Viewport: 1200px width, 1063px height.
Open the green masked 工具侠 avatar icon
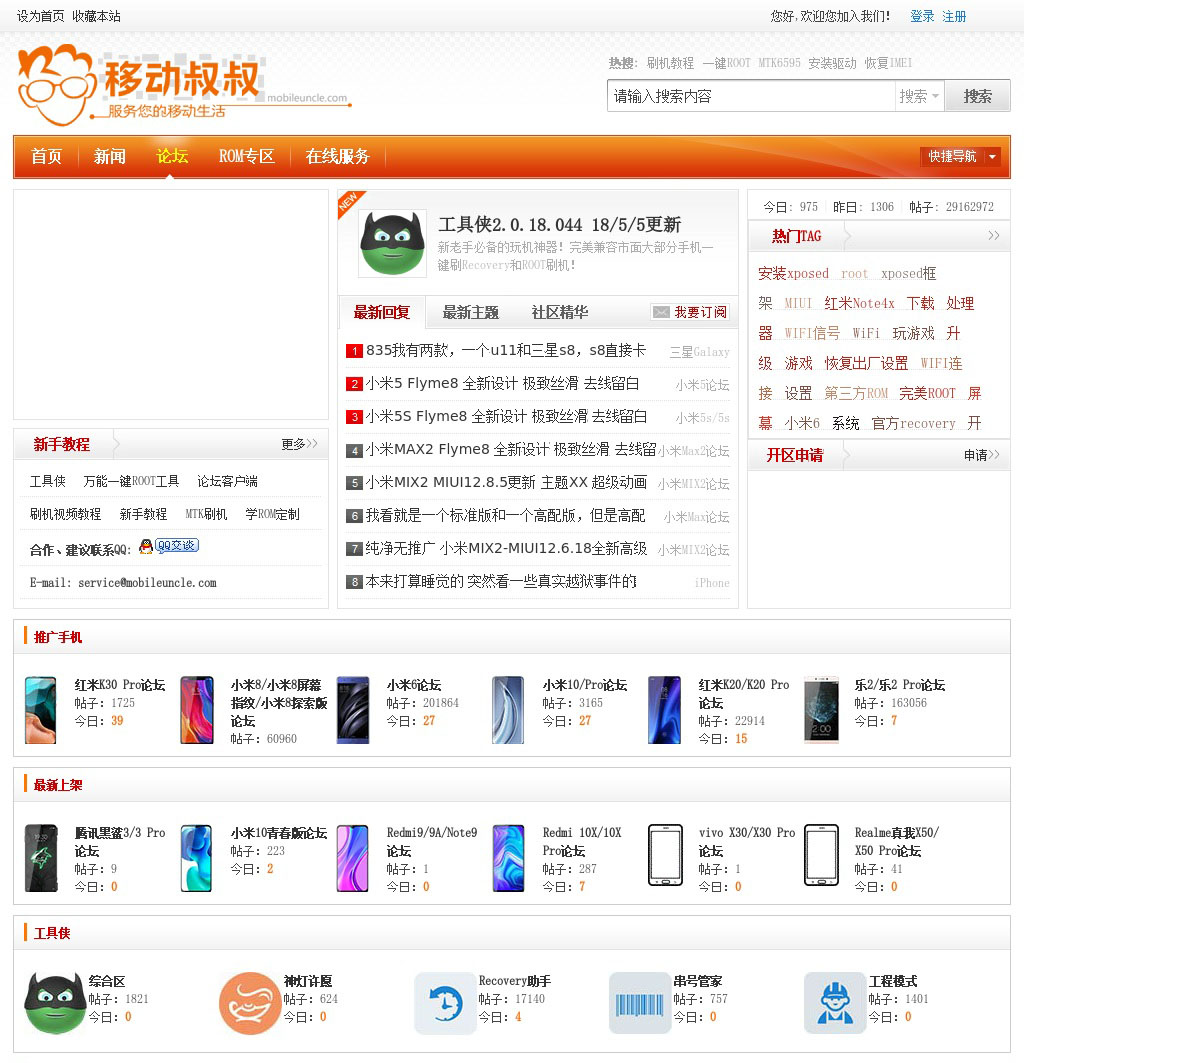pyautogui.click(x=392, y=243)
